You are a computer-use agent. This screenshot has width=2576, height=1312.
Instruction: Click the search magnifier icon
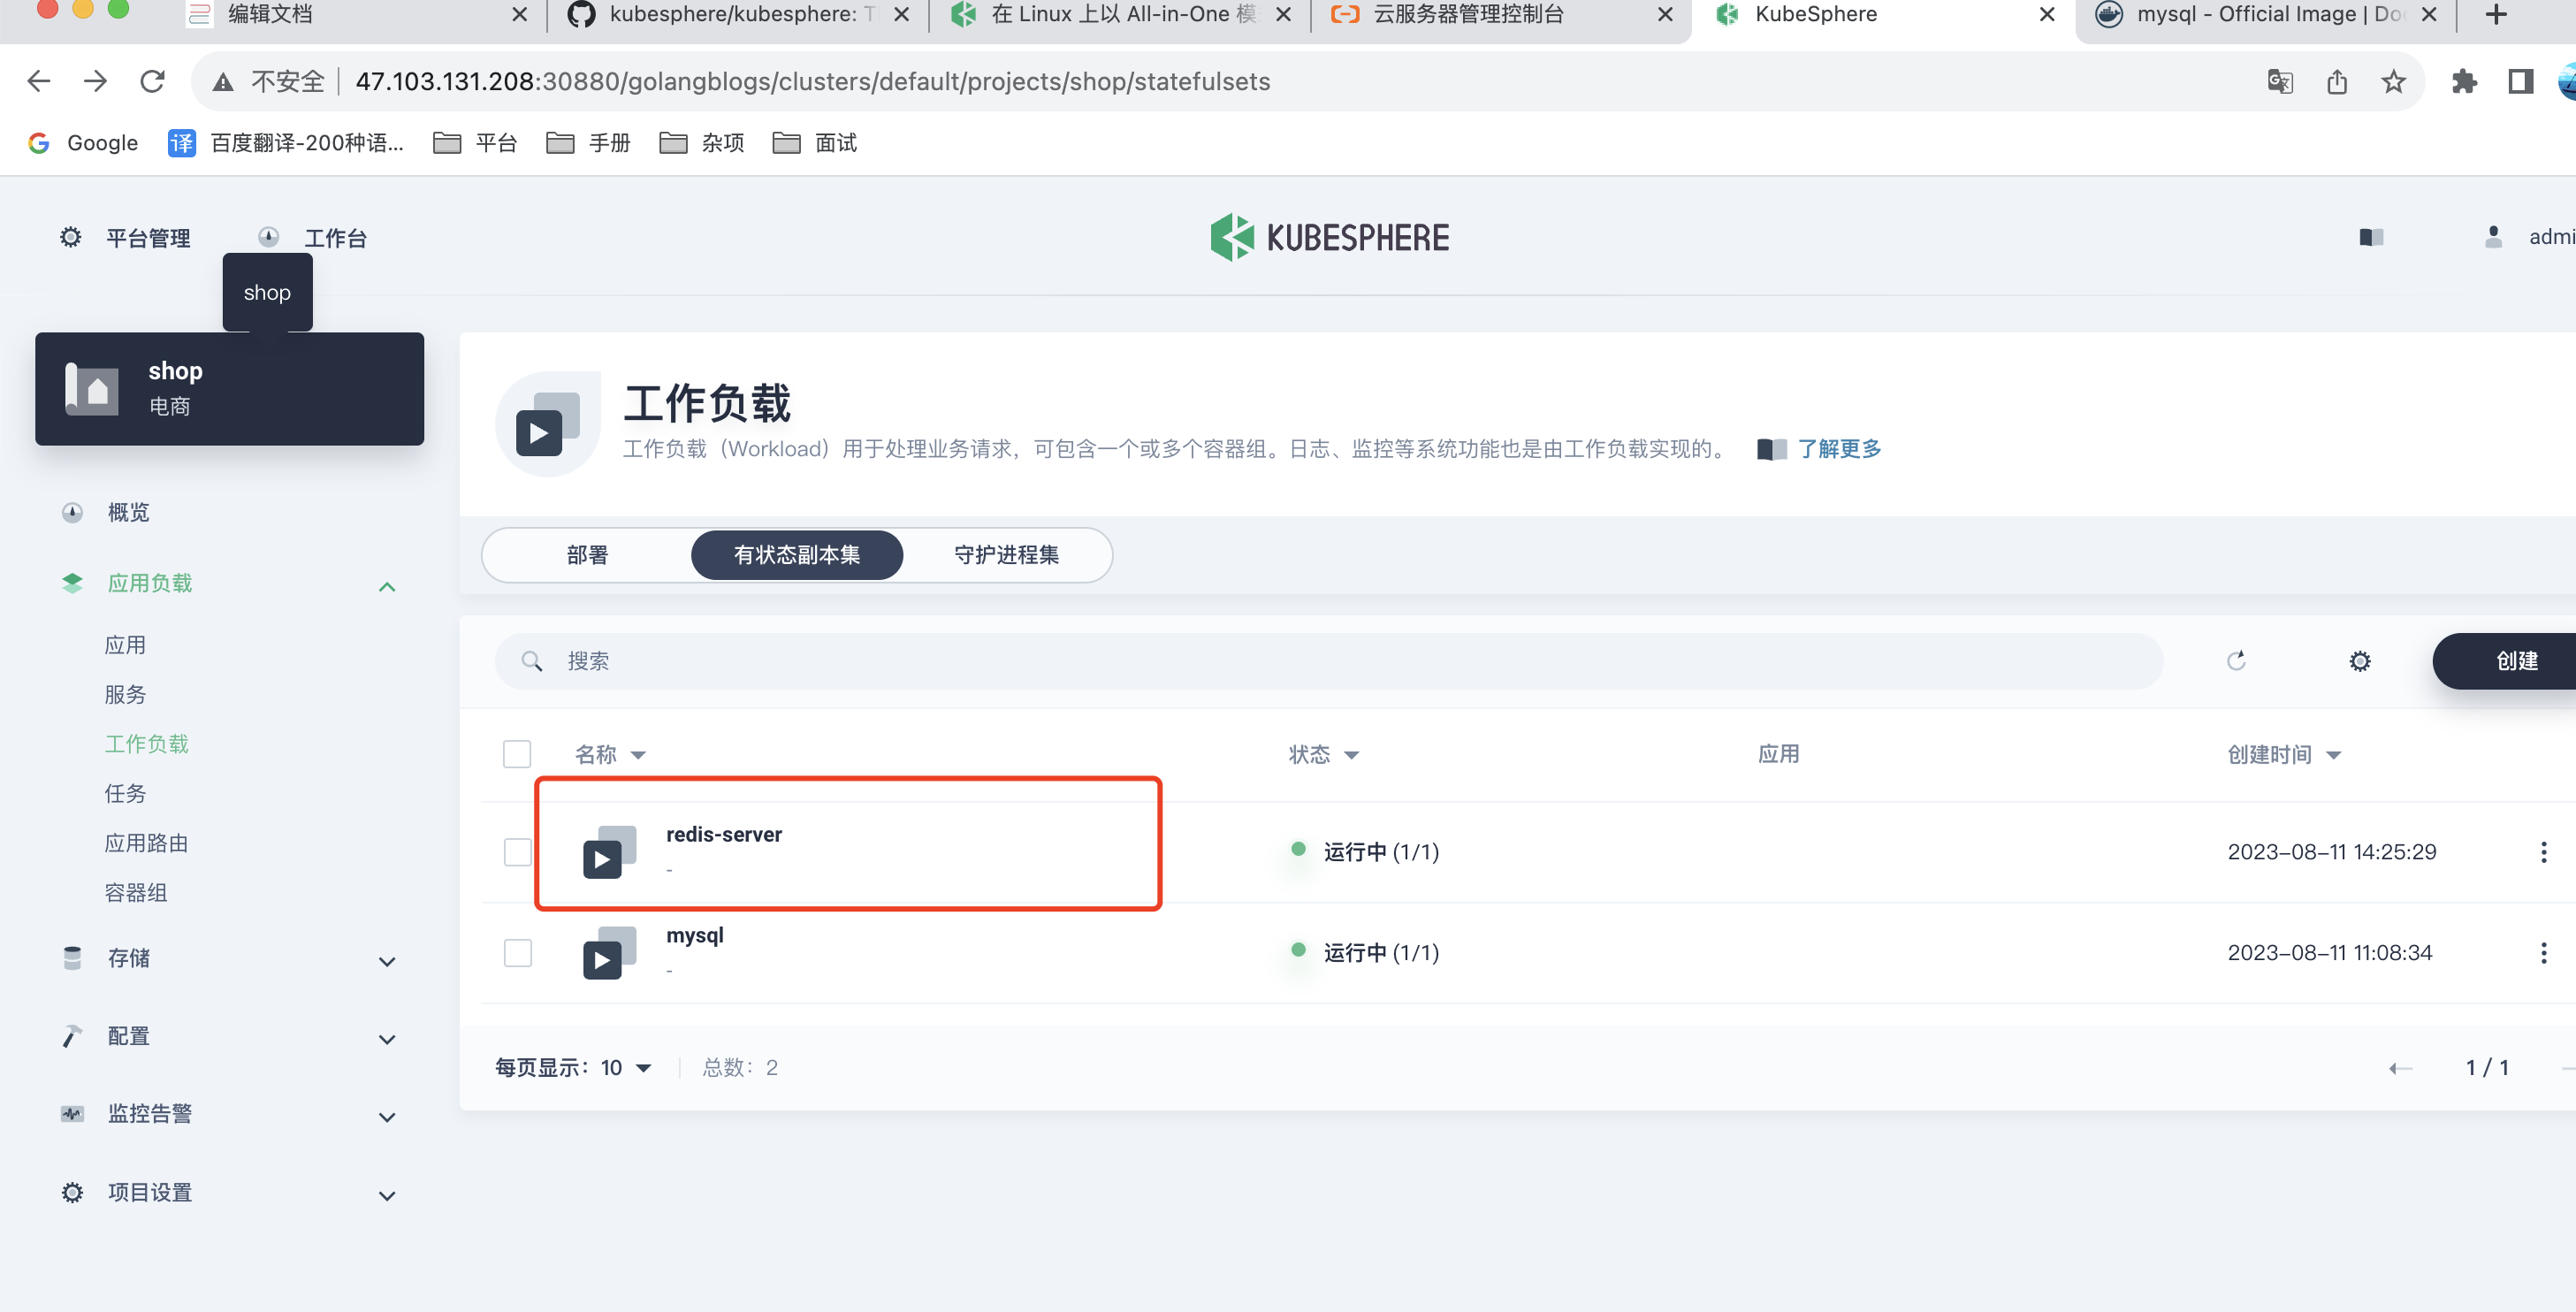532,661
